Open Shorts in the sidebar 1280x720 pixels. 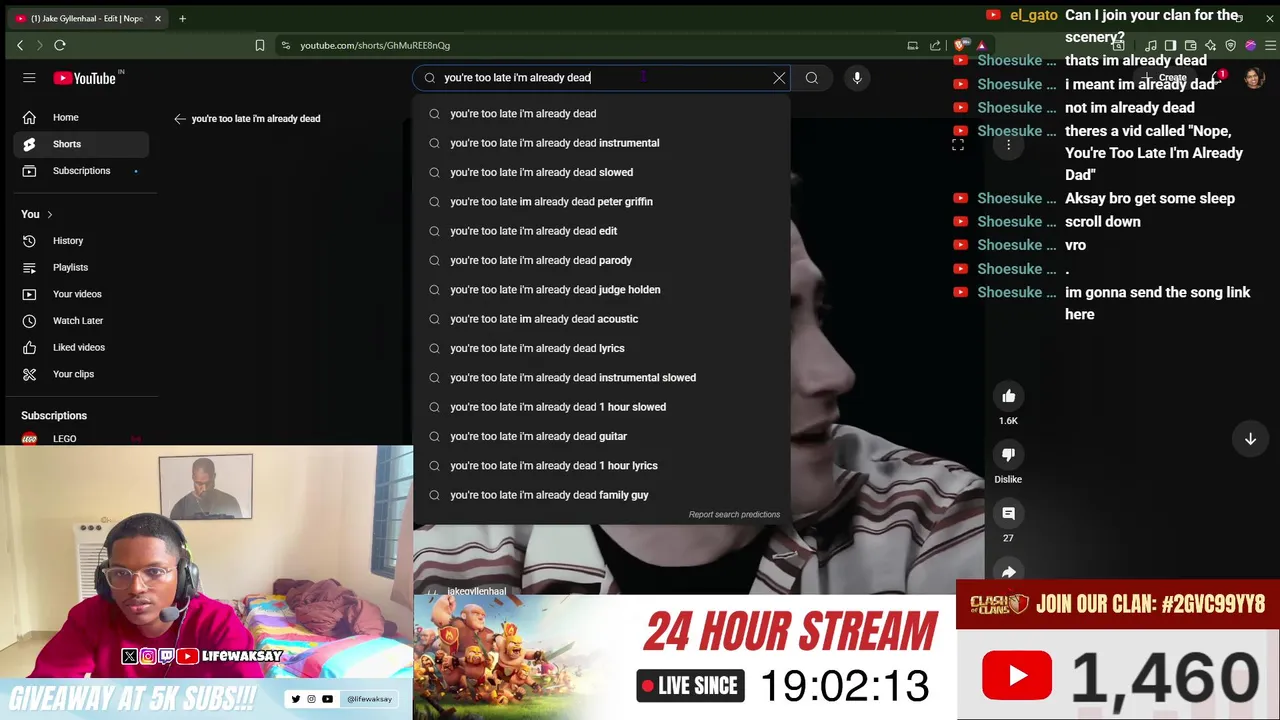(x=81, y=144)
